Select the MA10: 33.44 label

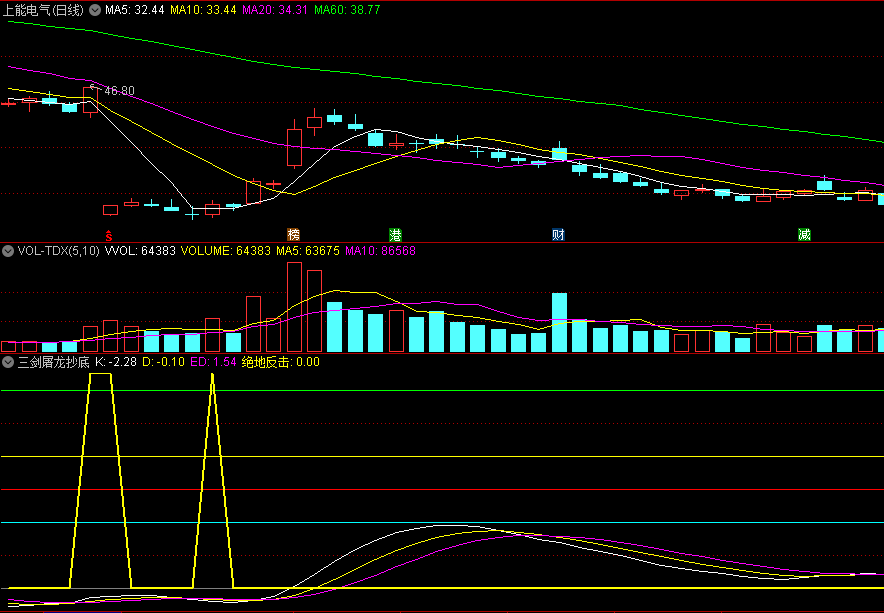point(203,10)
